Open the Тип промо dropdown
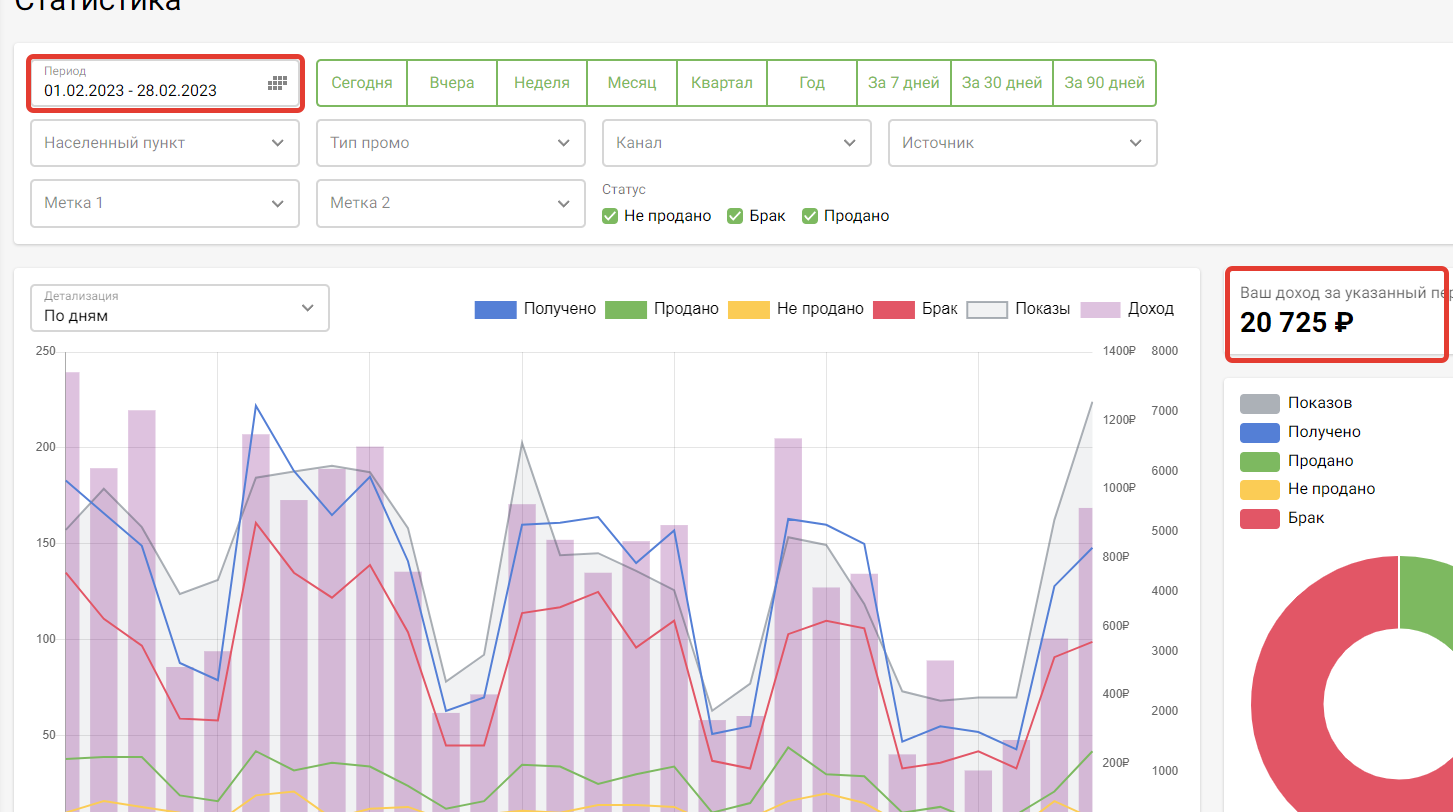Viewport: 1453px width, 812px height. click(x=451, y=143)
